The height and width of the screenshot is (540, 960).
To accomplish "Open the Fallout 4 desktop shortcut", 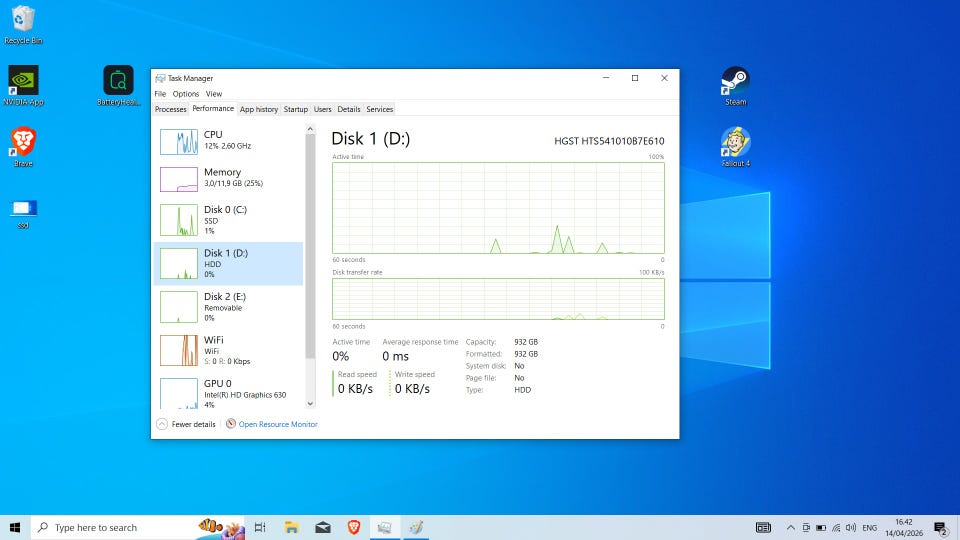I will 735,147.
